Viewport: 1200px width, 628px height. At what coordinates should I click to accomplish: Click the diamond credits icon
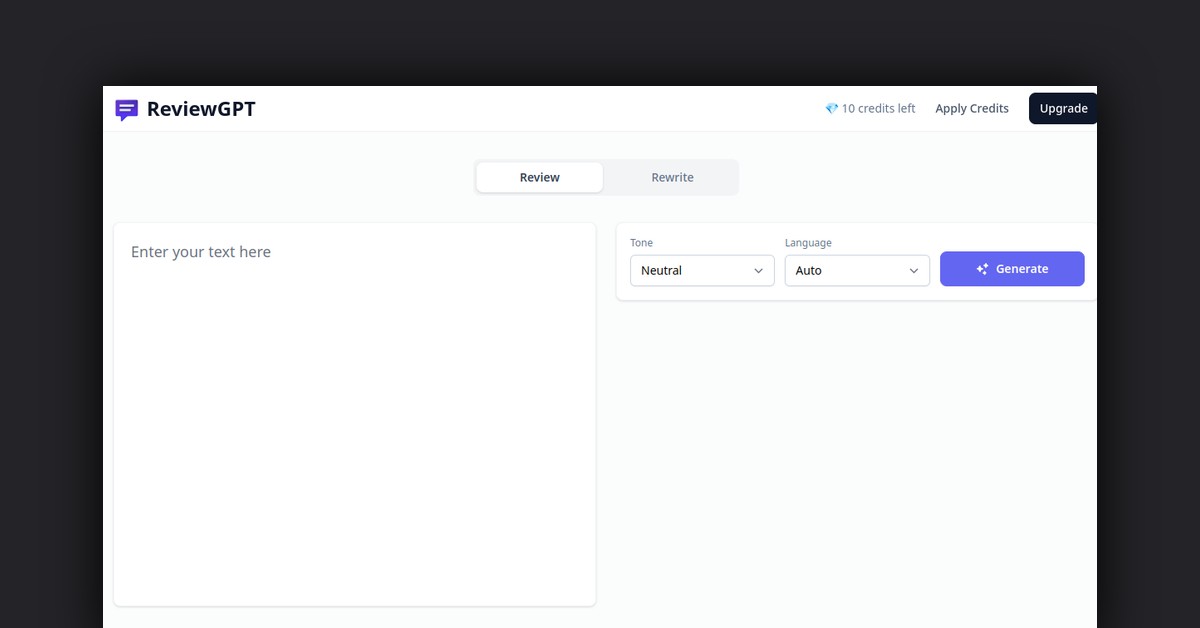click(x=831, y=109)
